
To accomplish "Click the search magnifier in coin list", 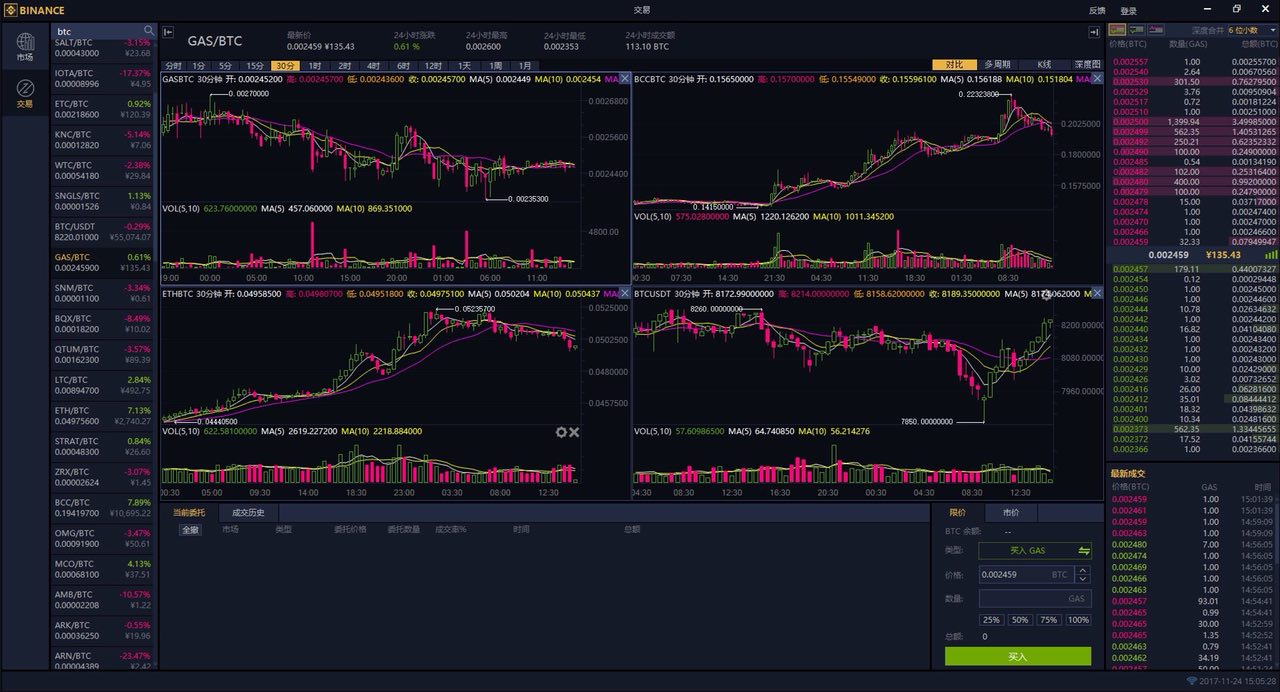I will [149, 31].
